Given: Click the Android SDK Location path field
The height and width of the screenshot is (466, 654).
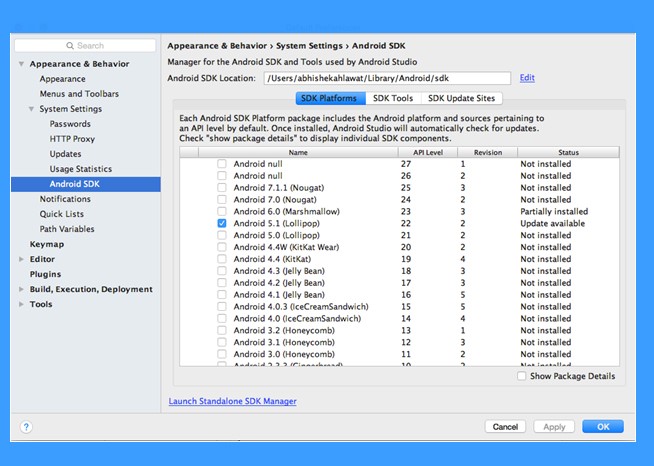Looking at the screenshot, I should click(x=387, y=78).
